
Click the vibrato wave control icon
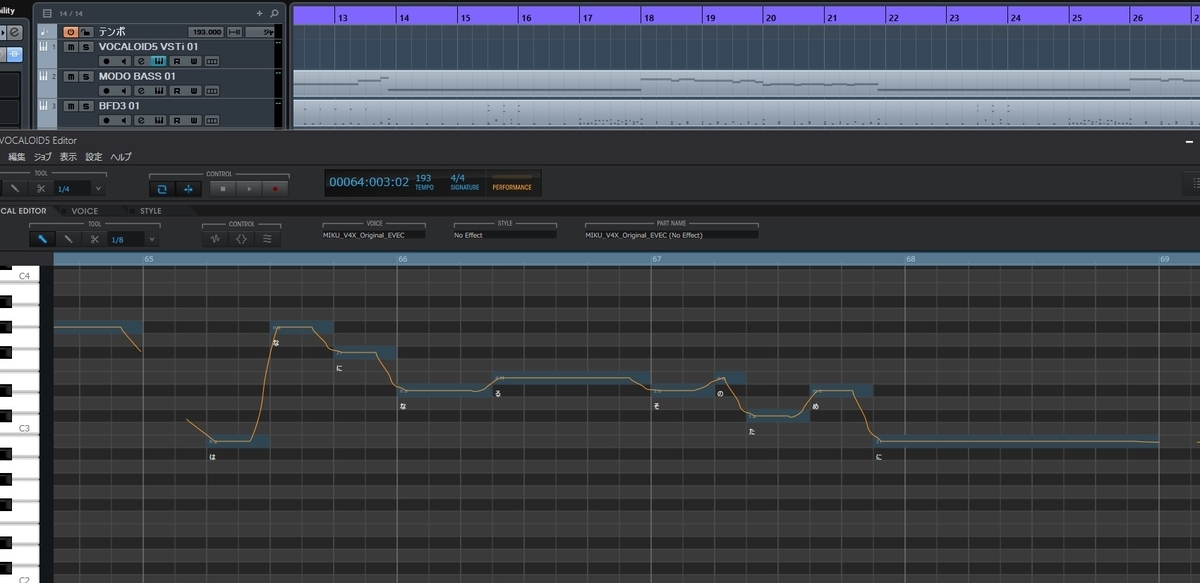[x=267, y=239]
